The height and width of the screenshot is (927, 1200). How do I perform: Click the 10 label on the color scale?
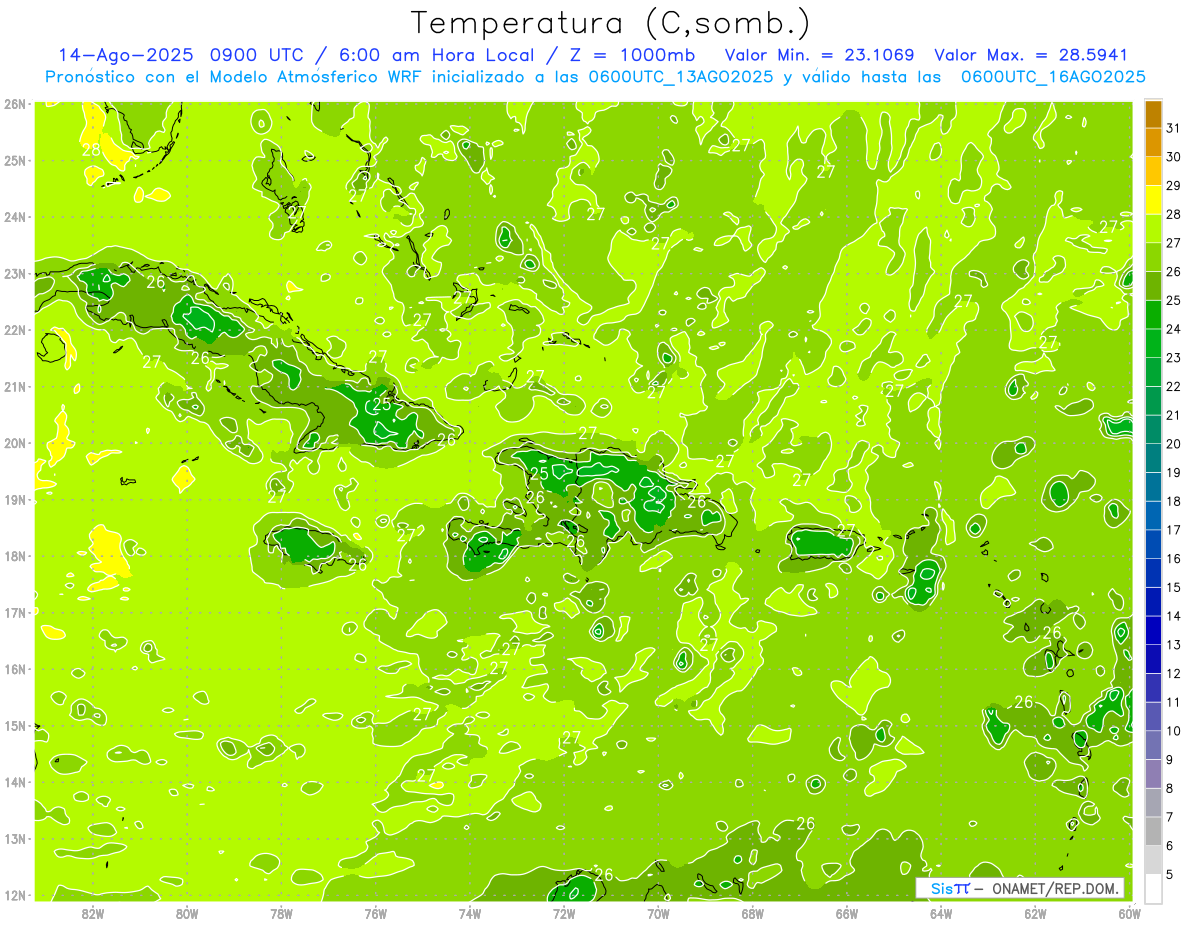point(1174,731)
